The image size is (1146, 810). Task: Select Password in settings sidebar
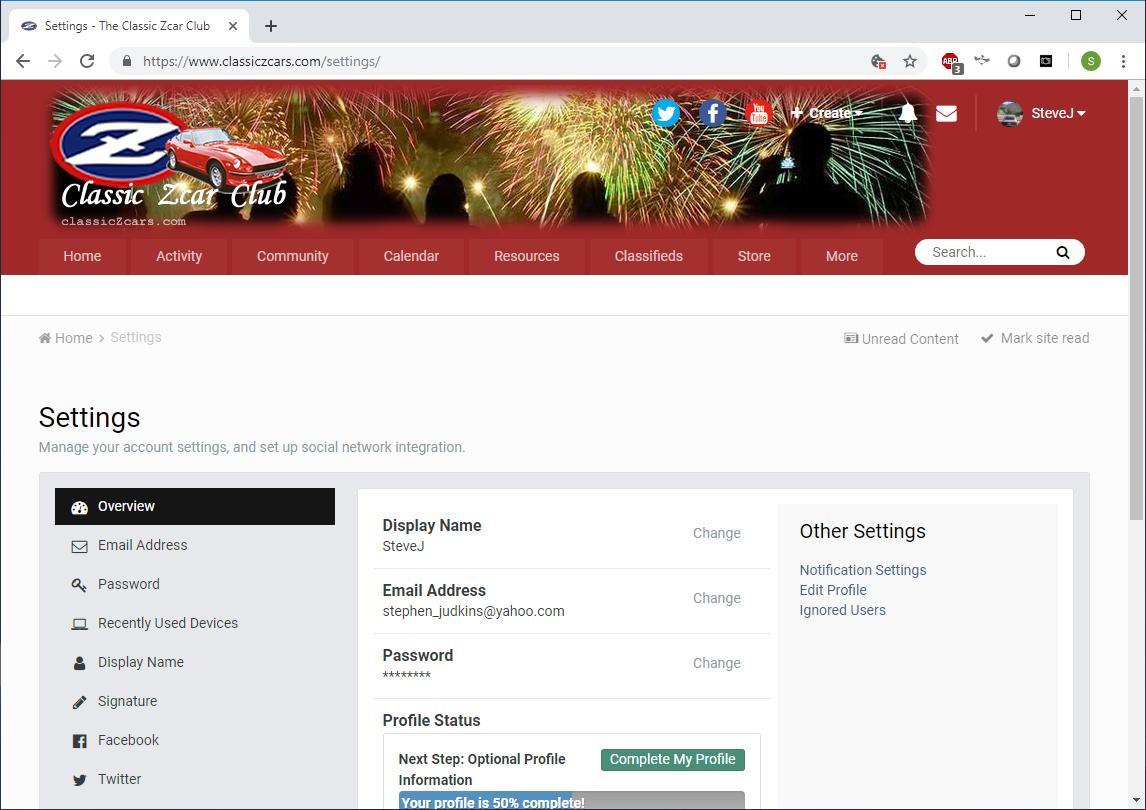coord(195,584)
